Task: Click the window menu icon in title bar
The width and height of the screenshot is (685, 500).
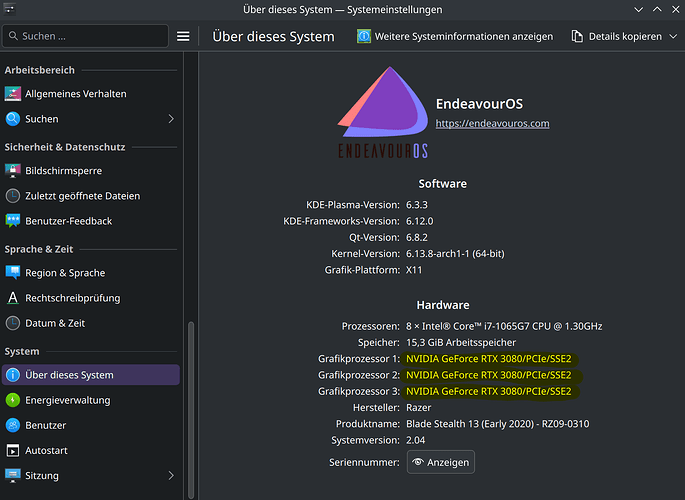Action: [x=10, y=9]
